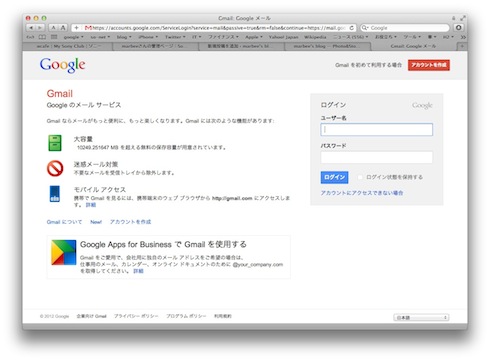This screenshot has height=361, width=490.
Task: Switch to the marbee's blog tab
Action: [328, 46]
